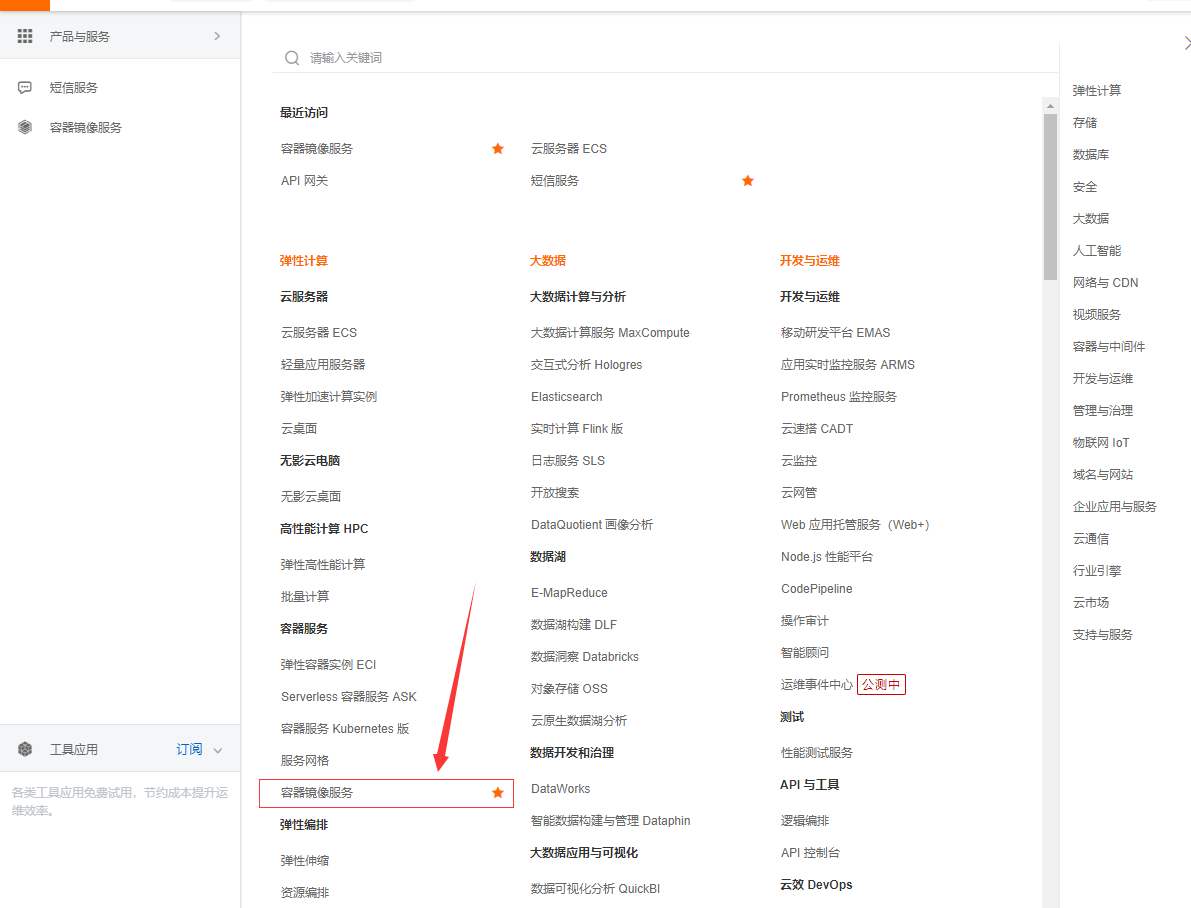Click the 工具应用 icon at bottom left

[25, 749]
